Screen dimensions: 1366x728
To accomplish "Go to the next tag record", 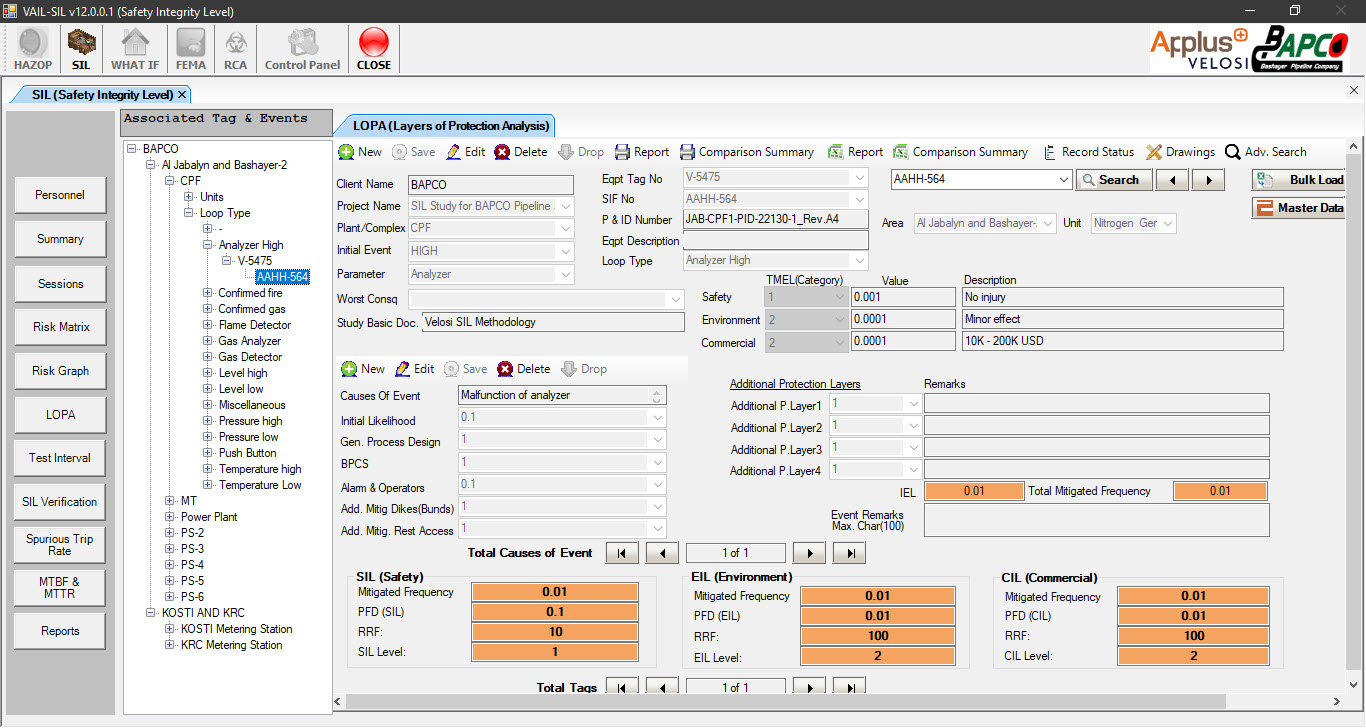I will (x=809, y=687).
